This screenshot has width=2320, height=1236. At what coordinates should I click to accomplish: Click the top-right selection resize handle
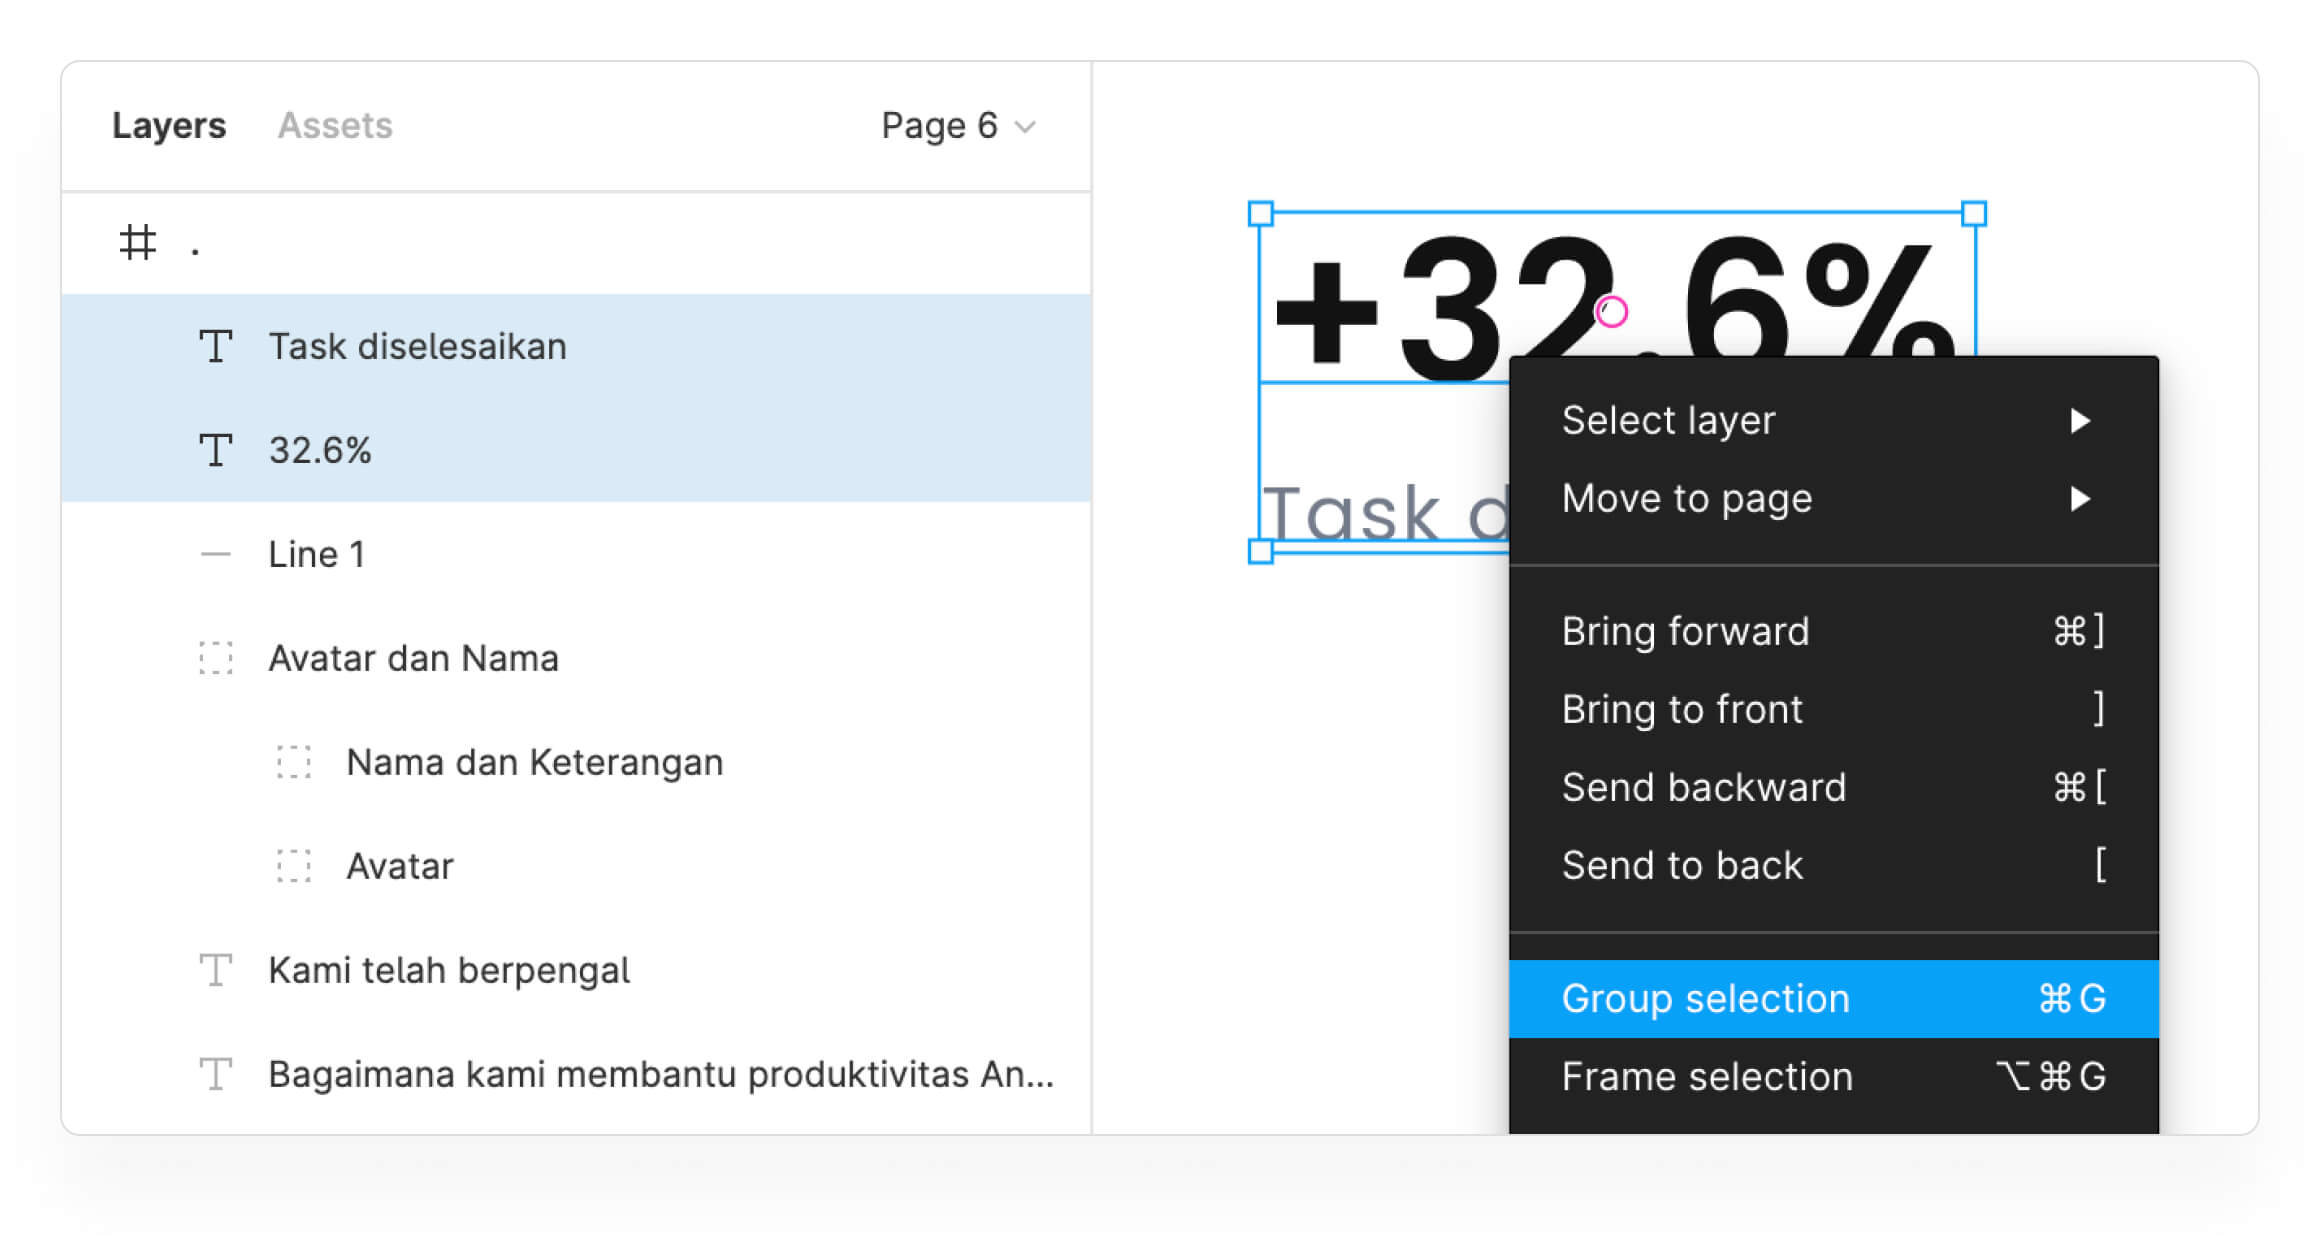click(1974, 214)
